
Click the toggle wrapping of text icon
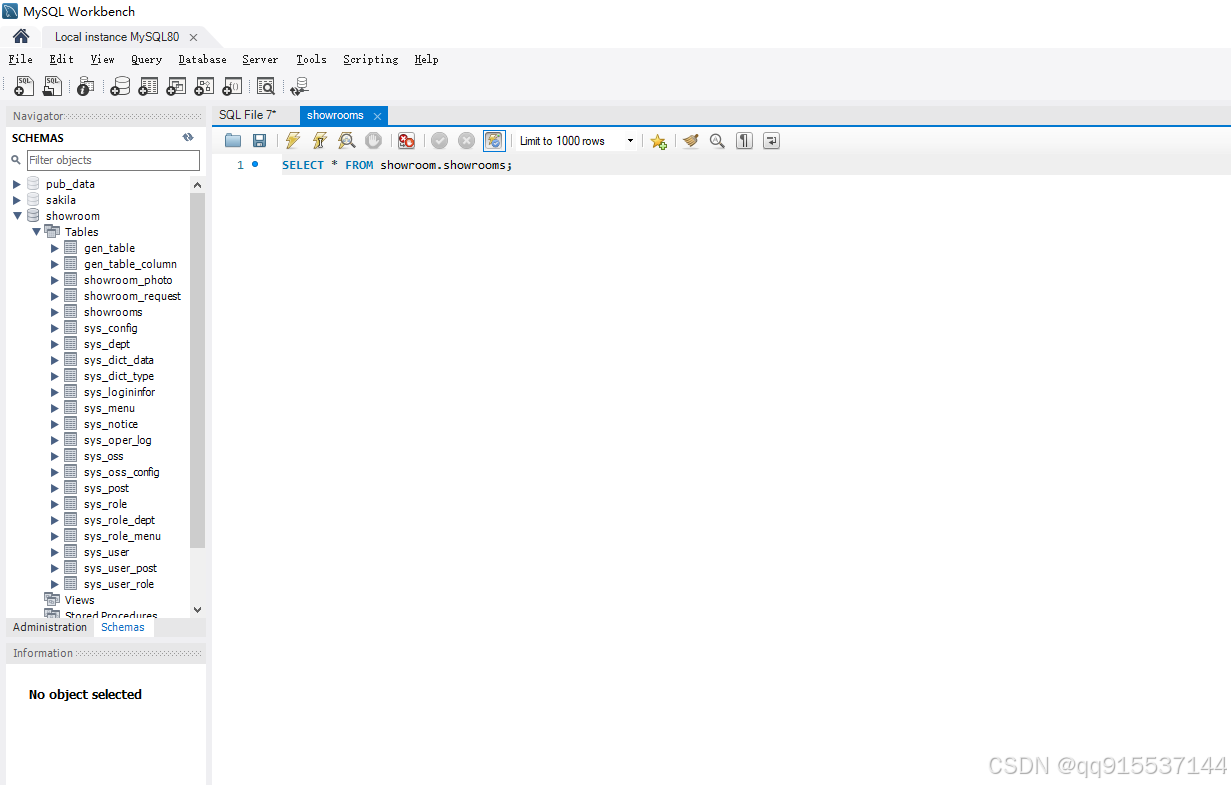pyautogui.click(x=770, y=140)
